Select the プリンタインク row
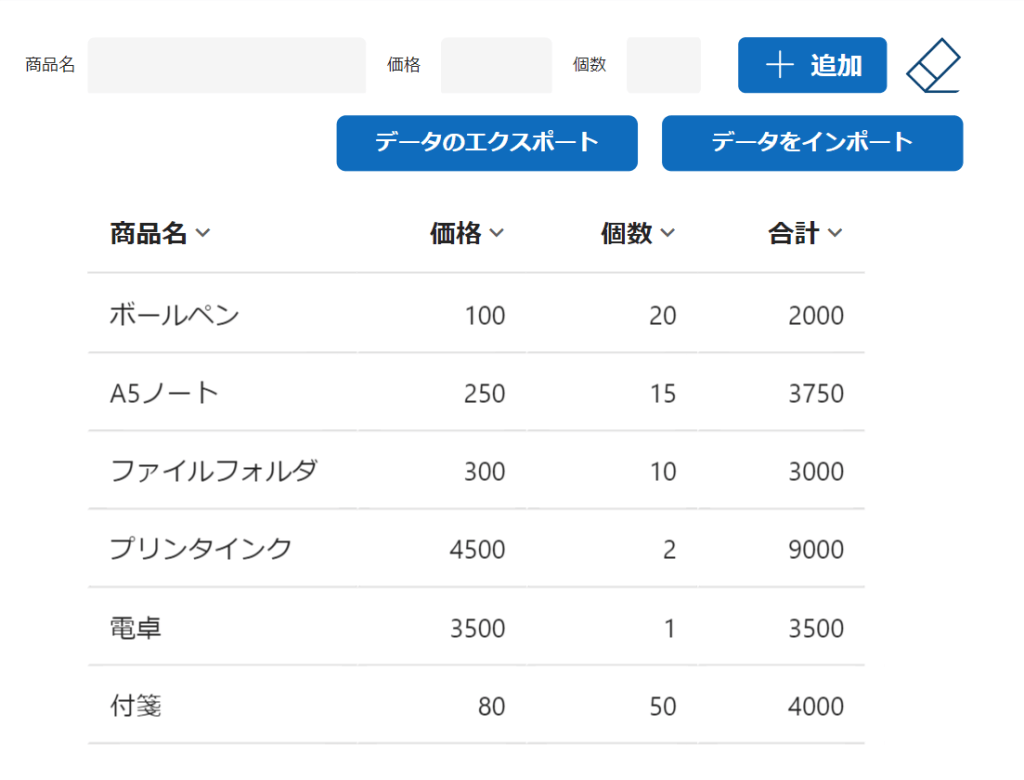Image resolution: width=1024 pixels, height=780 pixels. pyautogui.click(x=201, y=549)
